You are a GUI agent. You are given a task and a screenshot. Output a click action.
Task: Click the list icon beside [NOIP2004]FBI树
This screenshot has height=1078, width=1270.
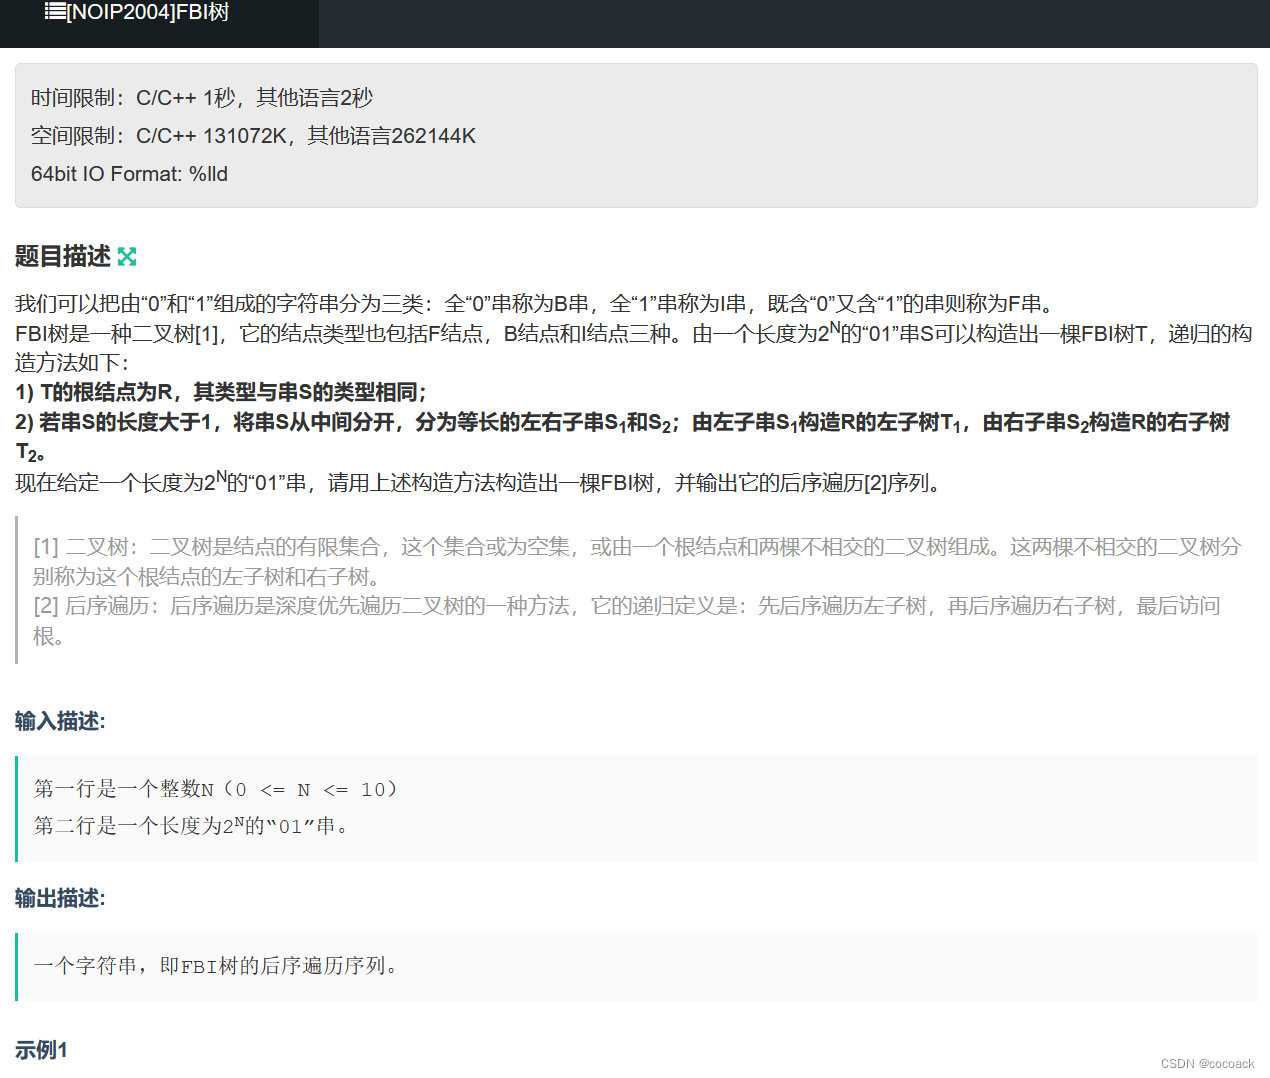click(x=55, y=11)
